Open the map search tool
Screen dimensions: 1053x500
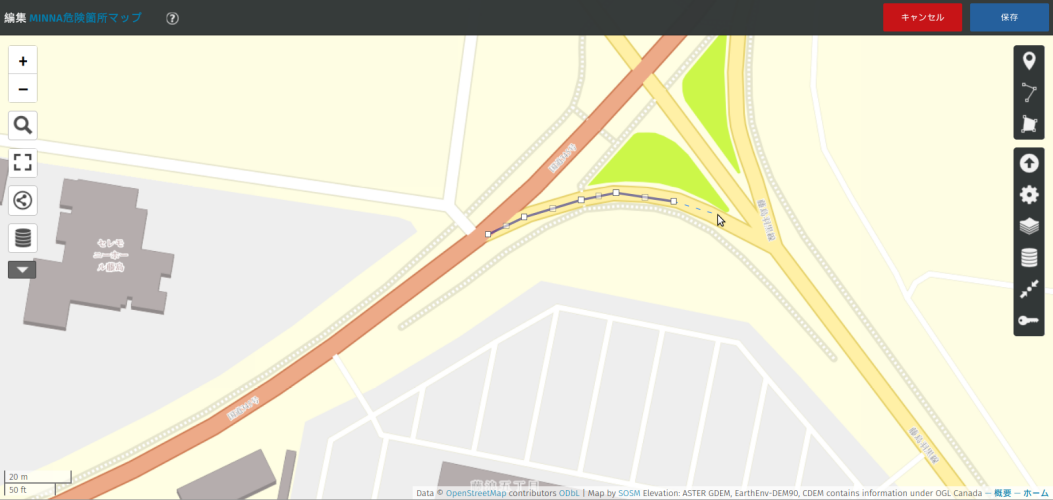click(23, 126)
